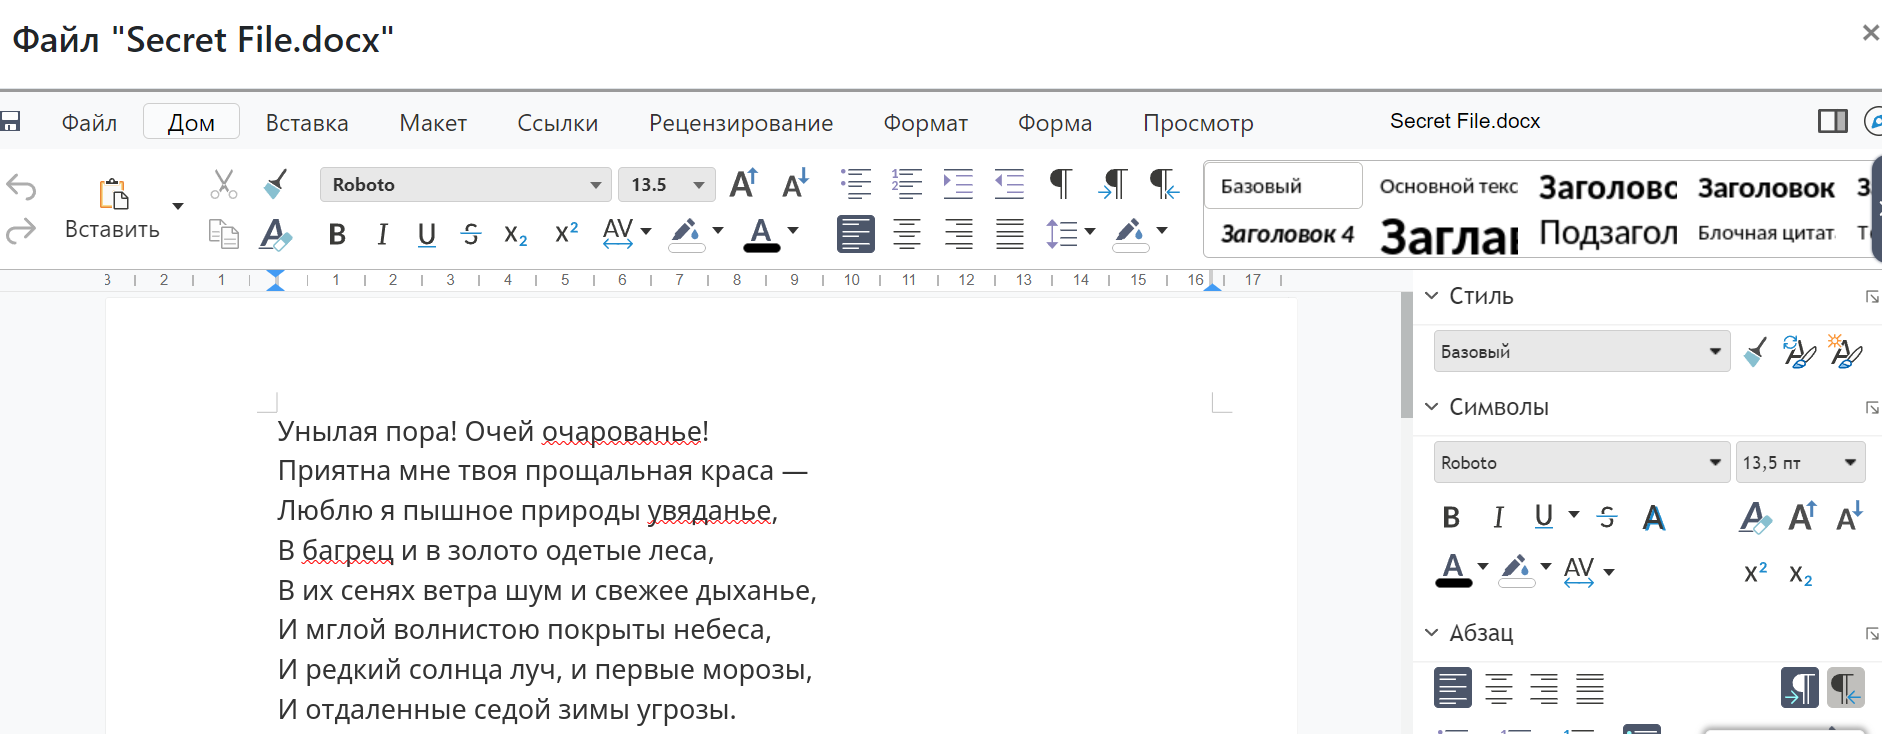Click the Вставить paste button
This screenshot has height=734, width=1882.
[112, 208]
